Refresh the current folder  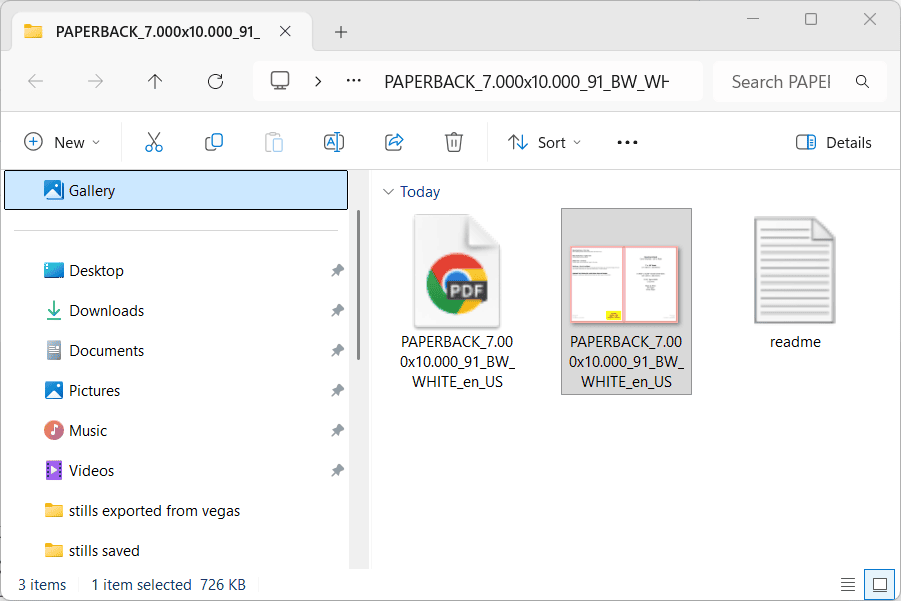pyautogui.click(x=215, y=82)
